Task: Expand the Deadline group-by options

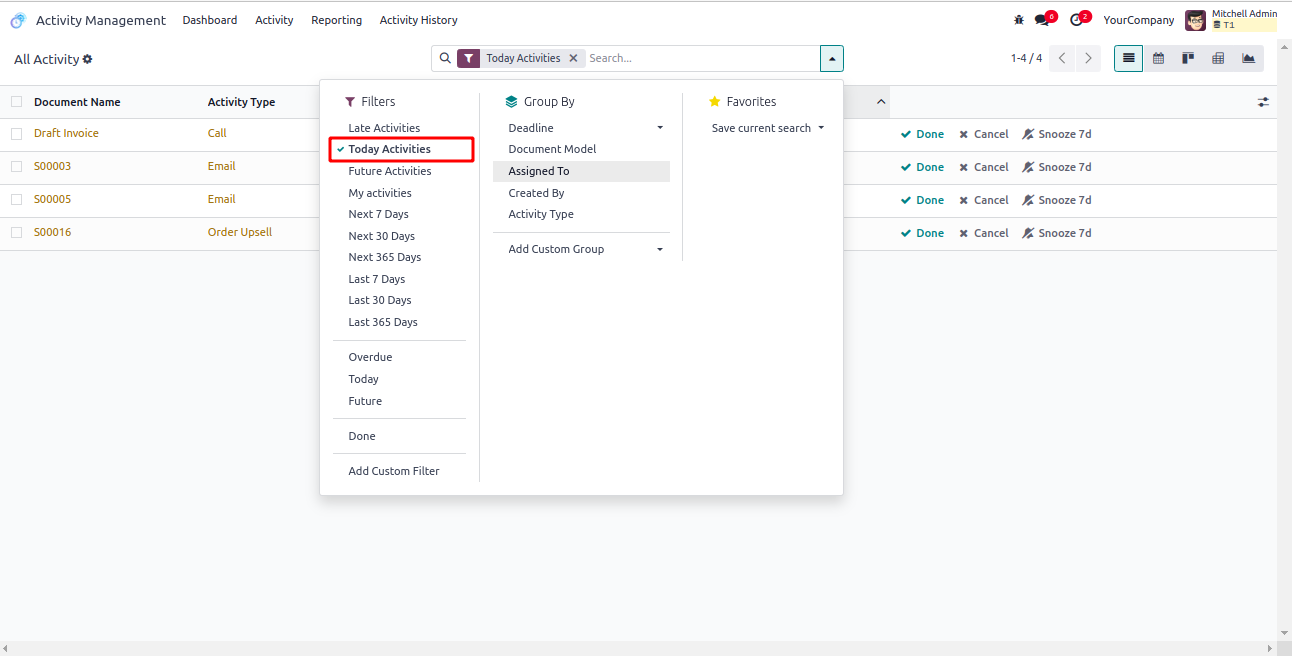Action: 660,128
